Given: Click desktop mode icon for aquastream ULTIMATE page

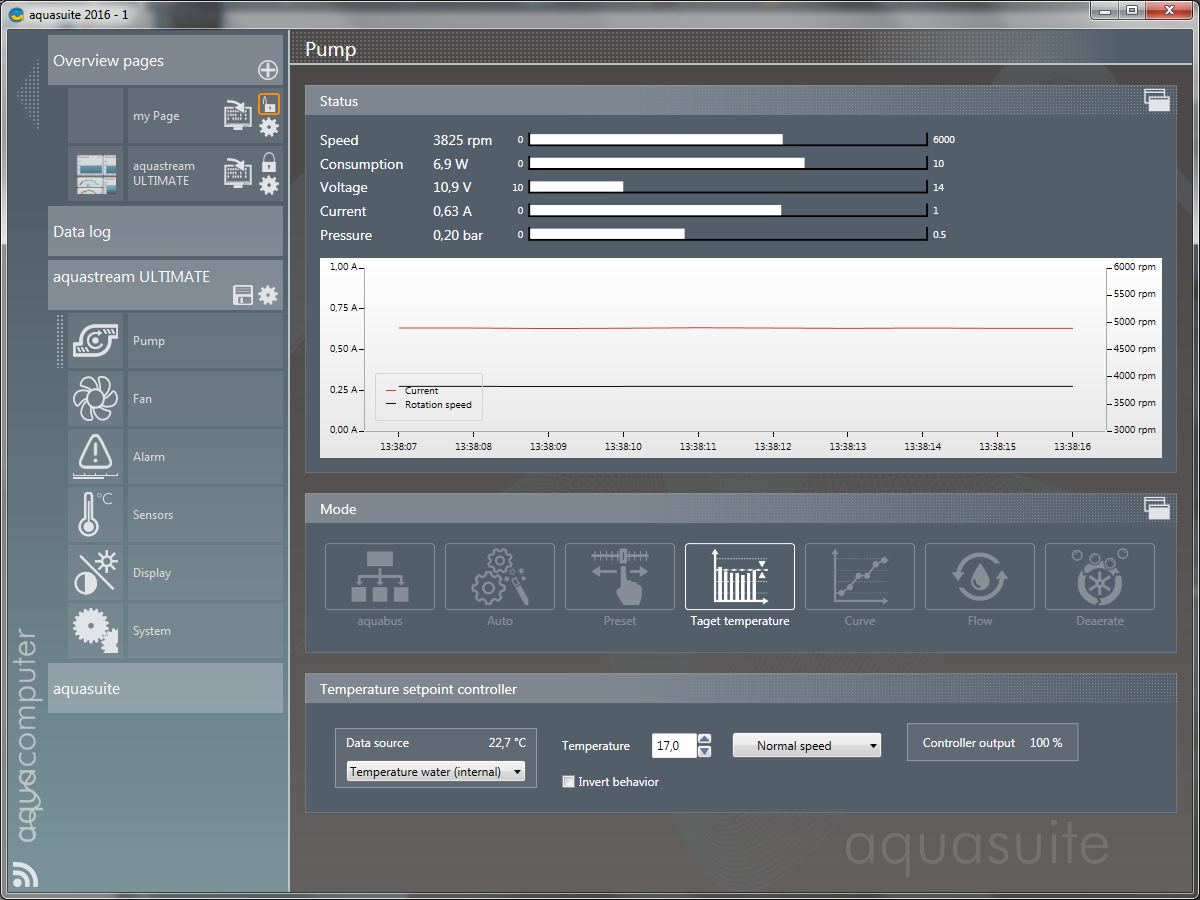Looking at the screenshot, I should coord(238,173).
